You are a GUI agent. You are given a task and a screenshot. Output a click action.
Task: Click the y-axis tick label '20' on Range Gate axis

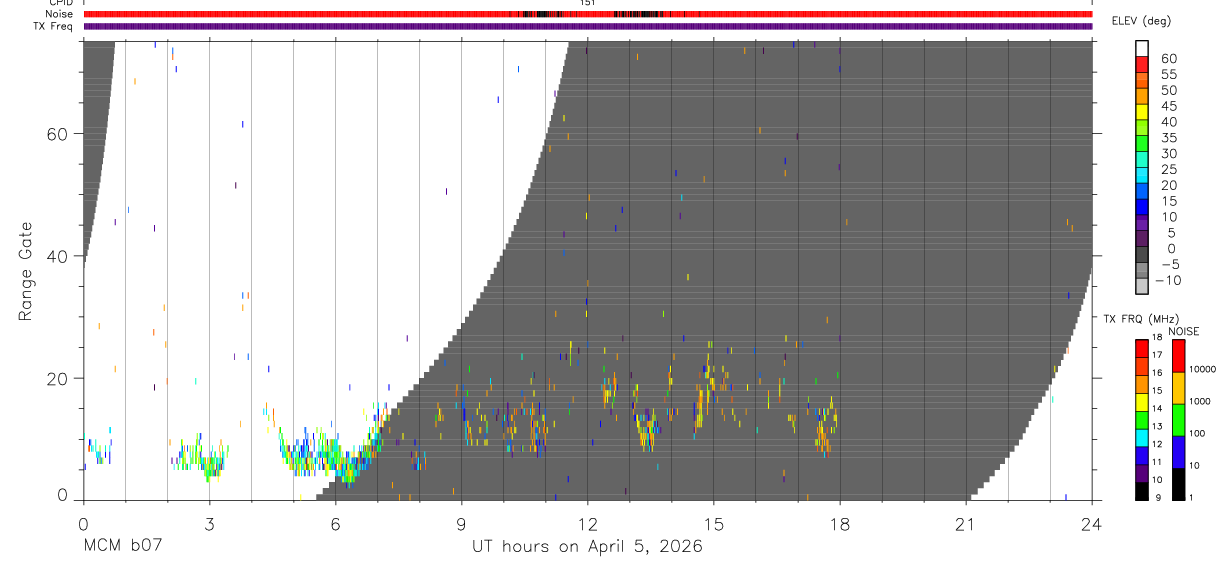pos(58,379)
